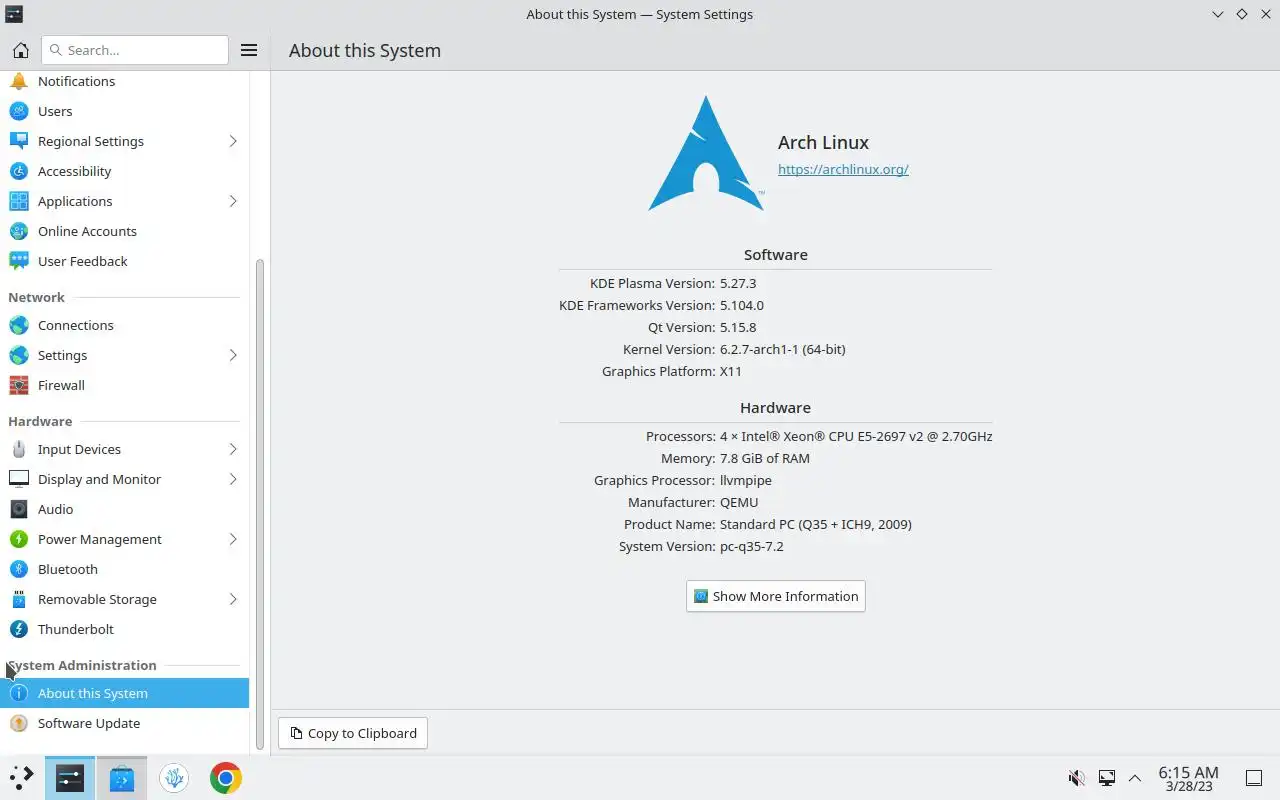
Task: Click the Connections globe icon
Action: click(18, 325)
